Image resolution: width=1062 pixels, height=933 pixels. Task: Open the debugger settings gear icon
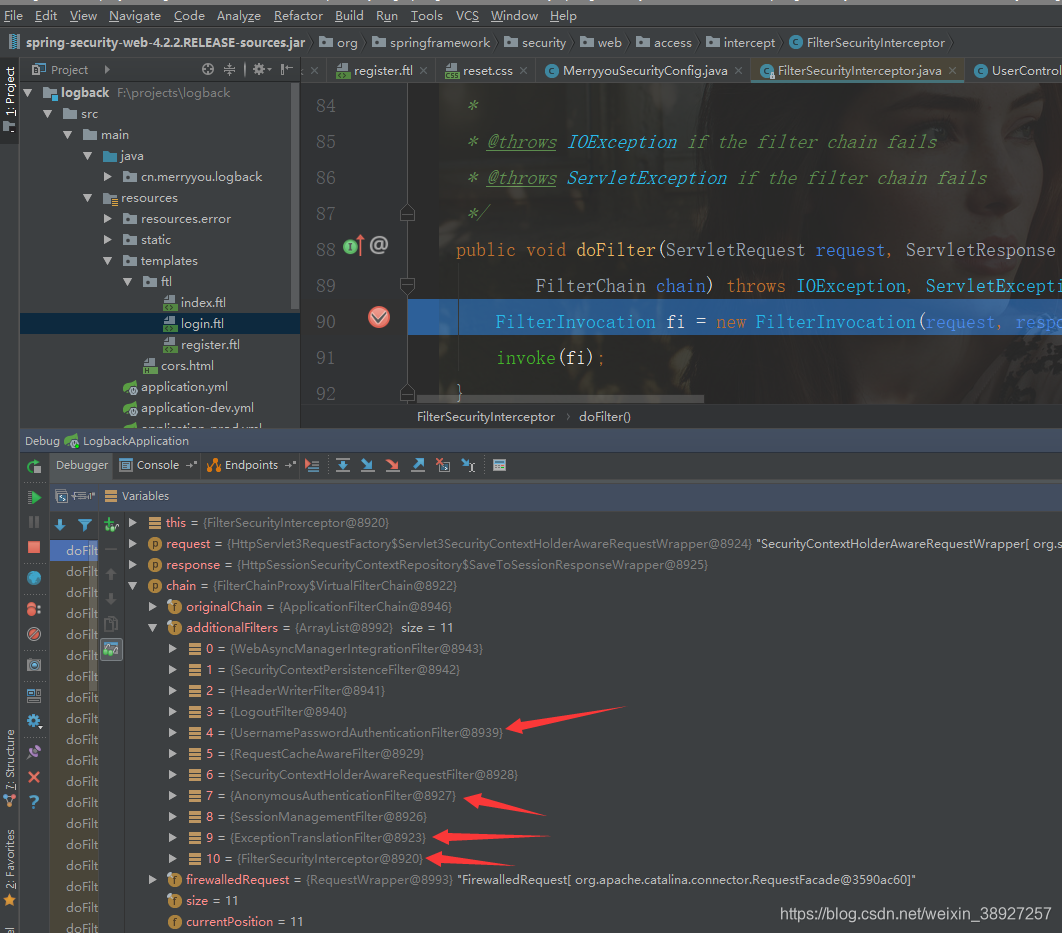click(x=34, y=721)
